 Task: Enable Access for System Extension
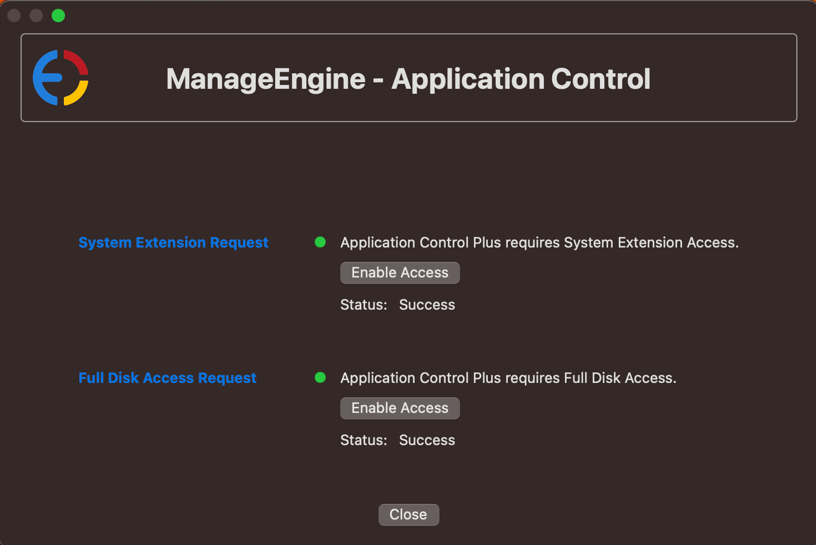point(400,273)
